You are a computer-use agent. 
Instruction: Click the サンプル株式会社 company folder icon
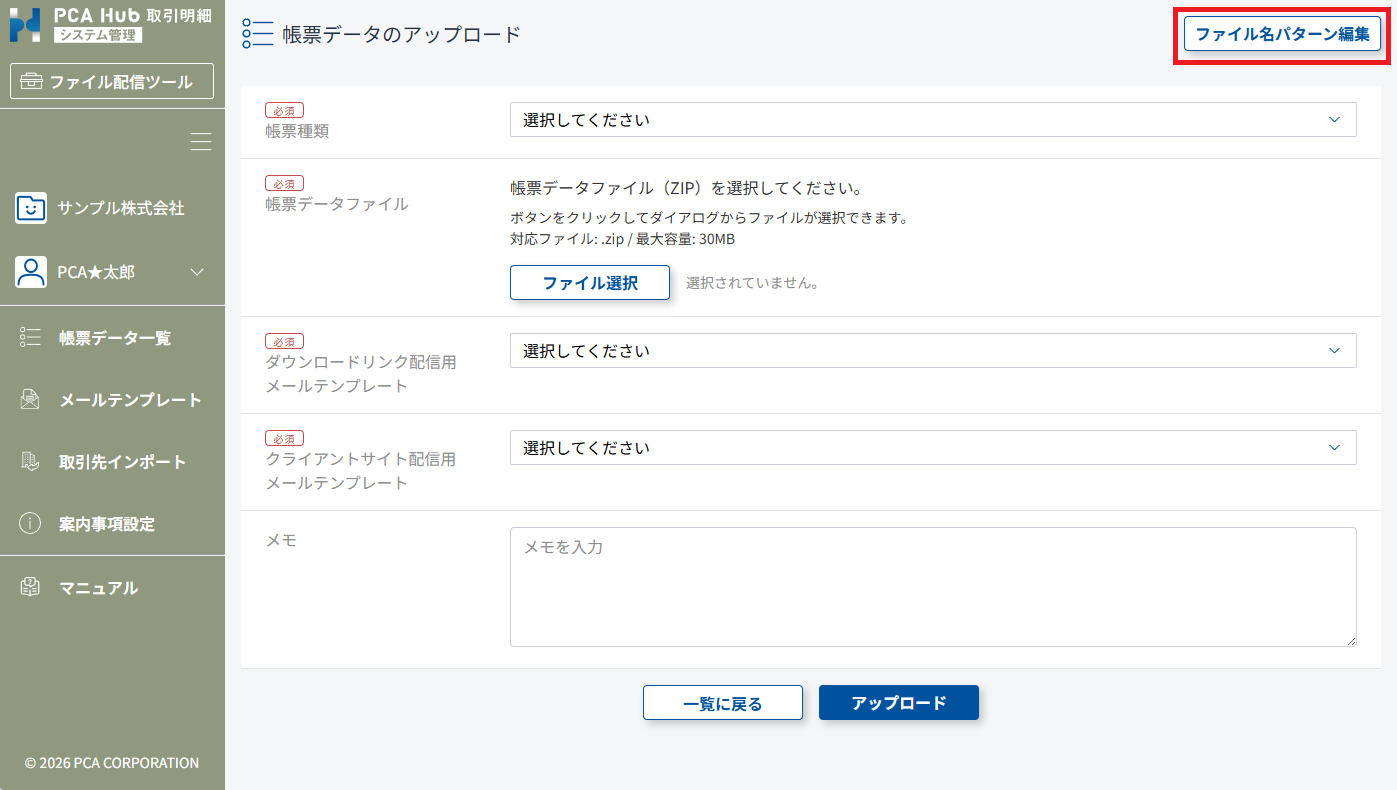[x=31, y=208]
